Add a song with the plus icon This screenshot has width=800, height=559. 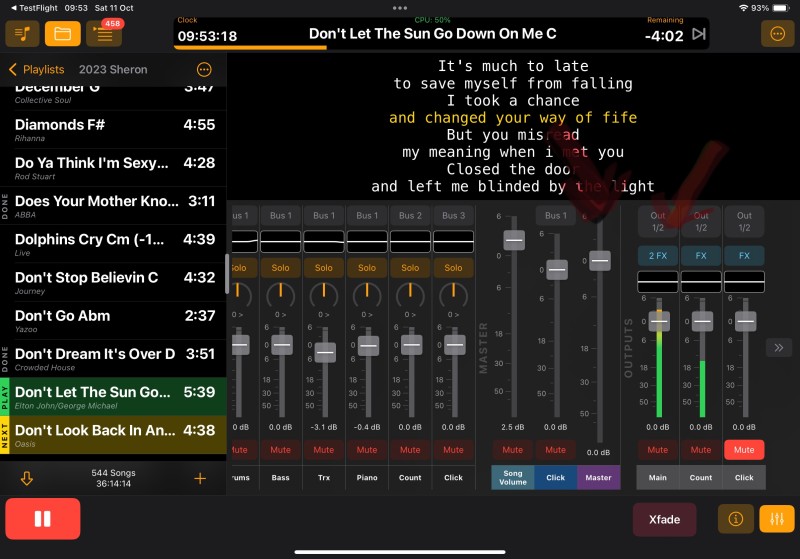pyautogui.click(x=199, y=478)
